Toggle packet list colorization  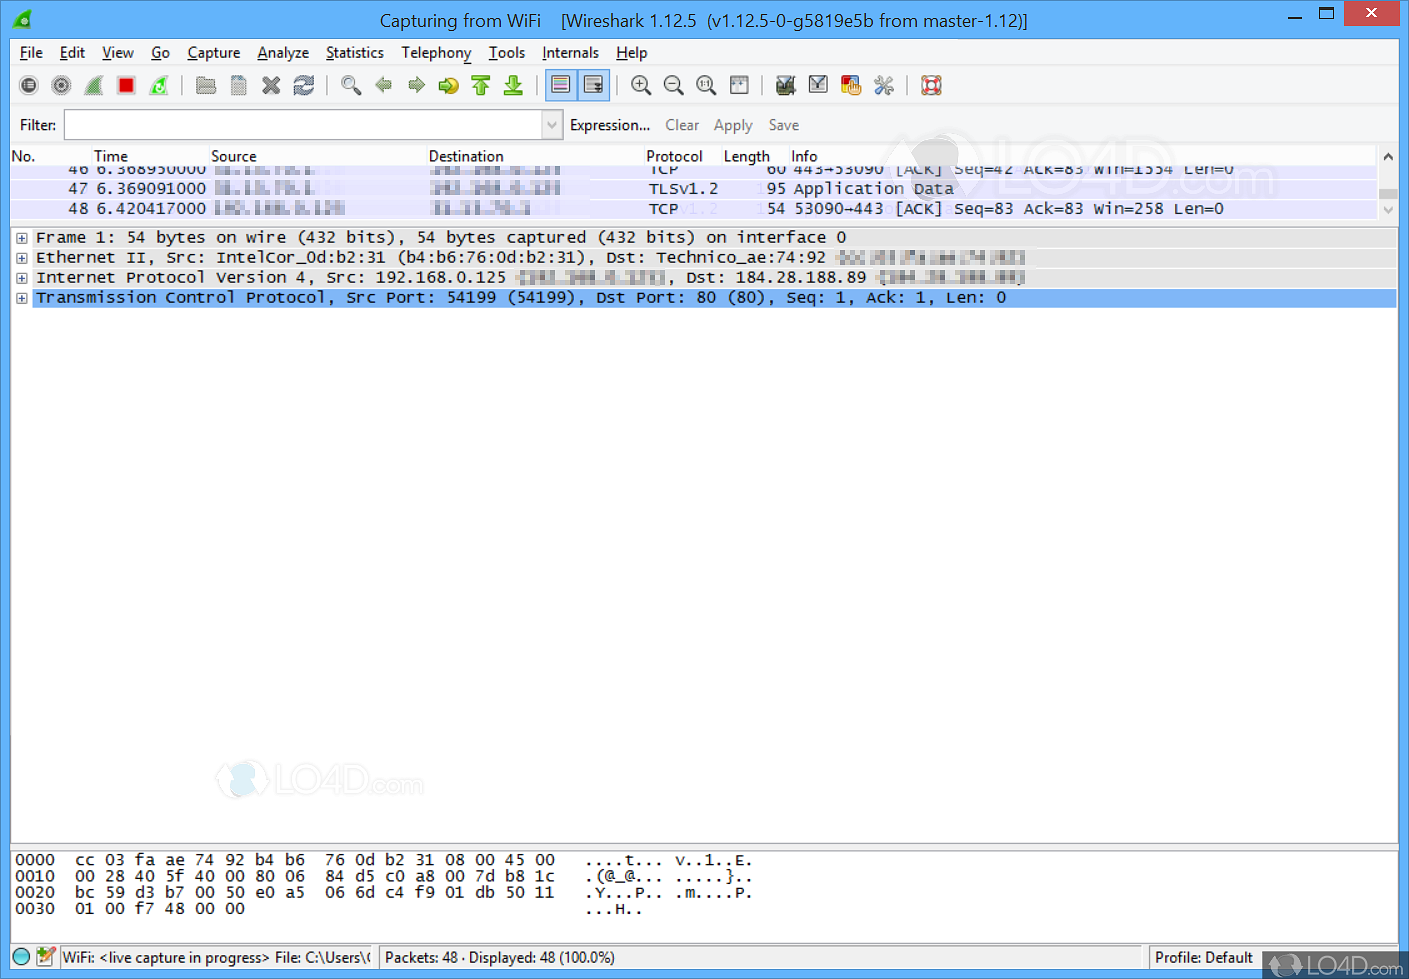coord(561,85)
